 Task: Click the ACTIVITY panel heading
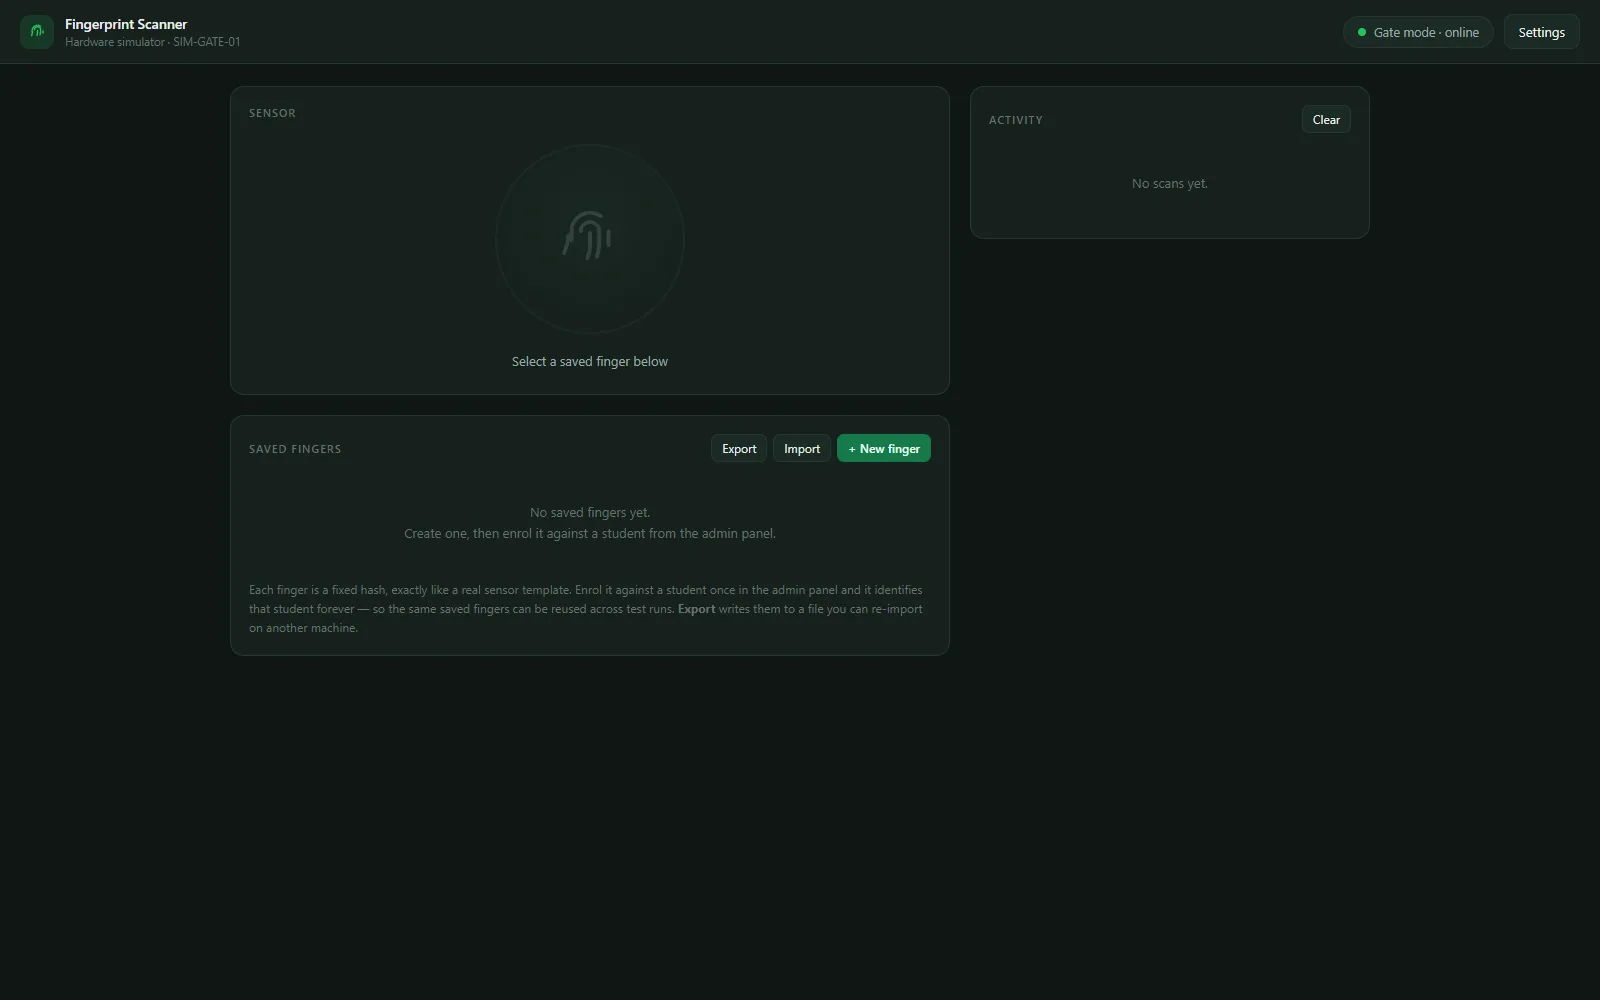1016,120
